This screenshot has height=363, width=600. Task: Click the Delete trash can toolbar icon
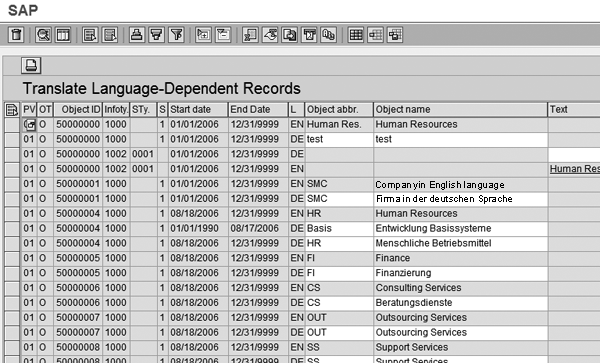point(16,35)
